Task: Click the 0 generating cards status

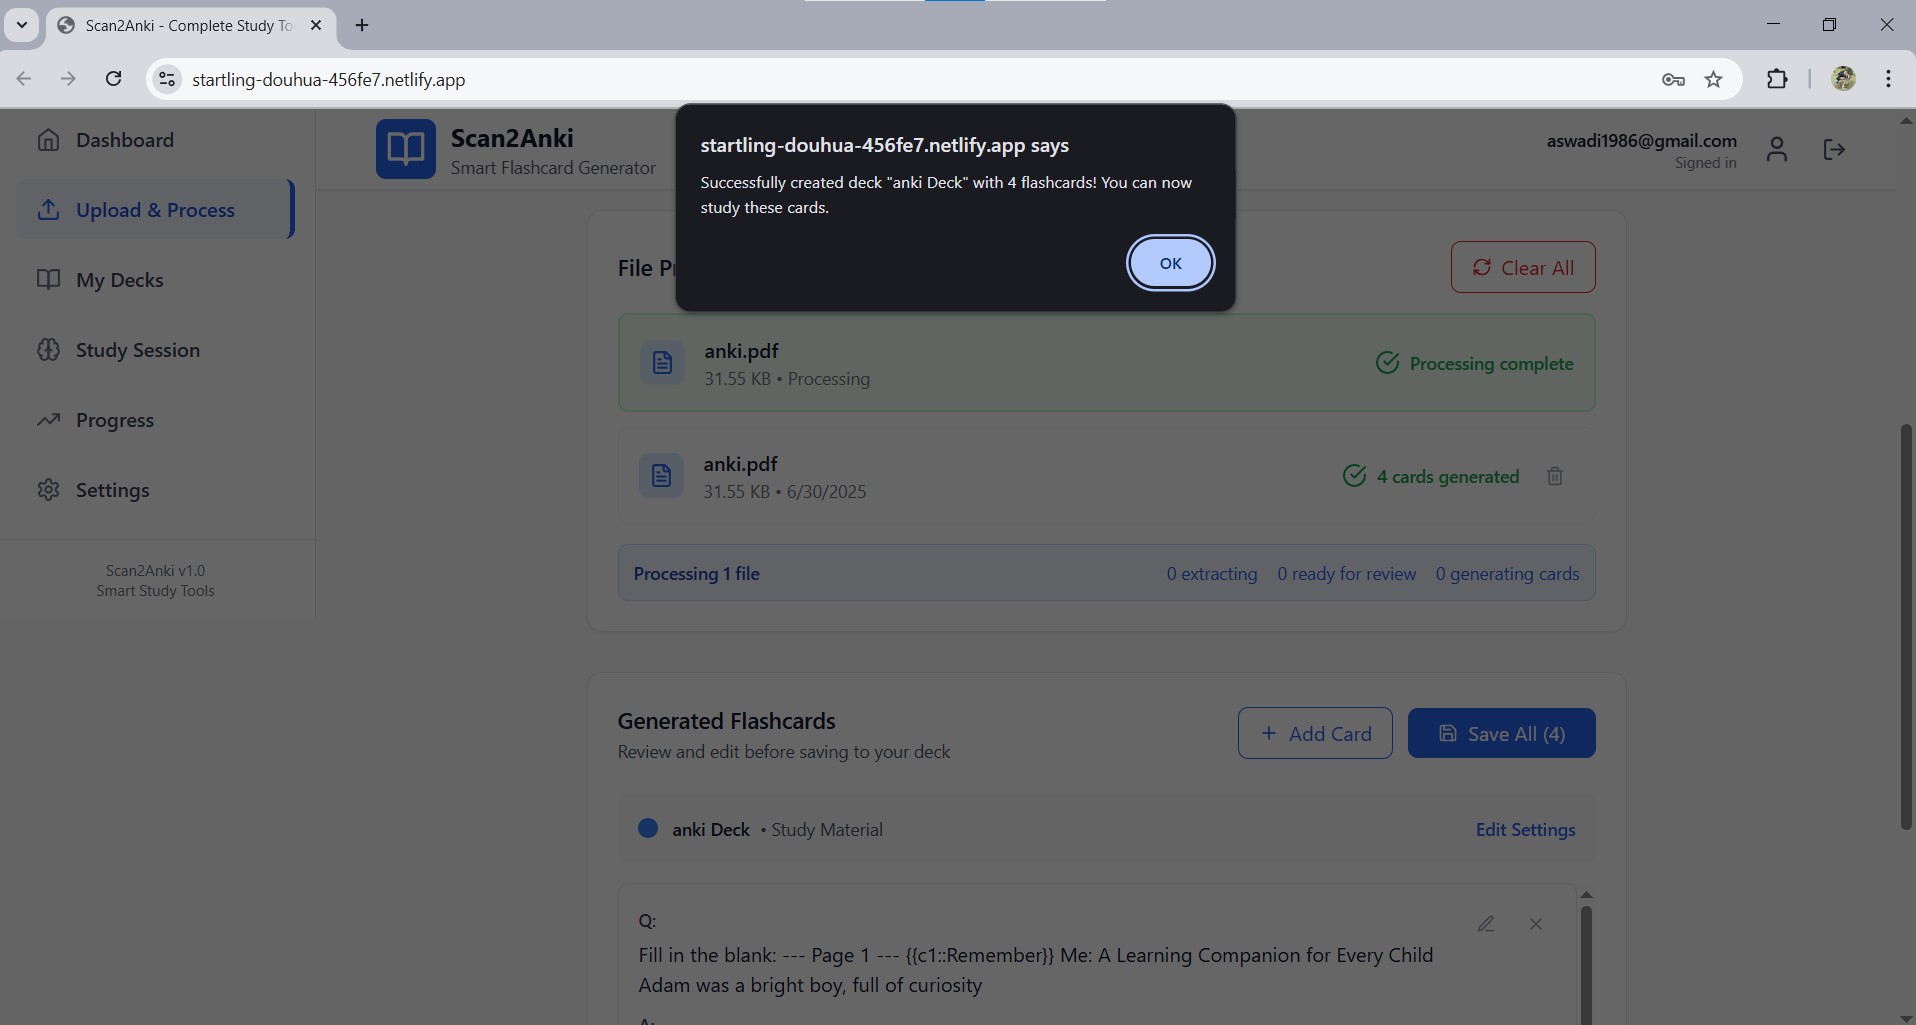Action: [x=1507, y=574]
